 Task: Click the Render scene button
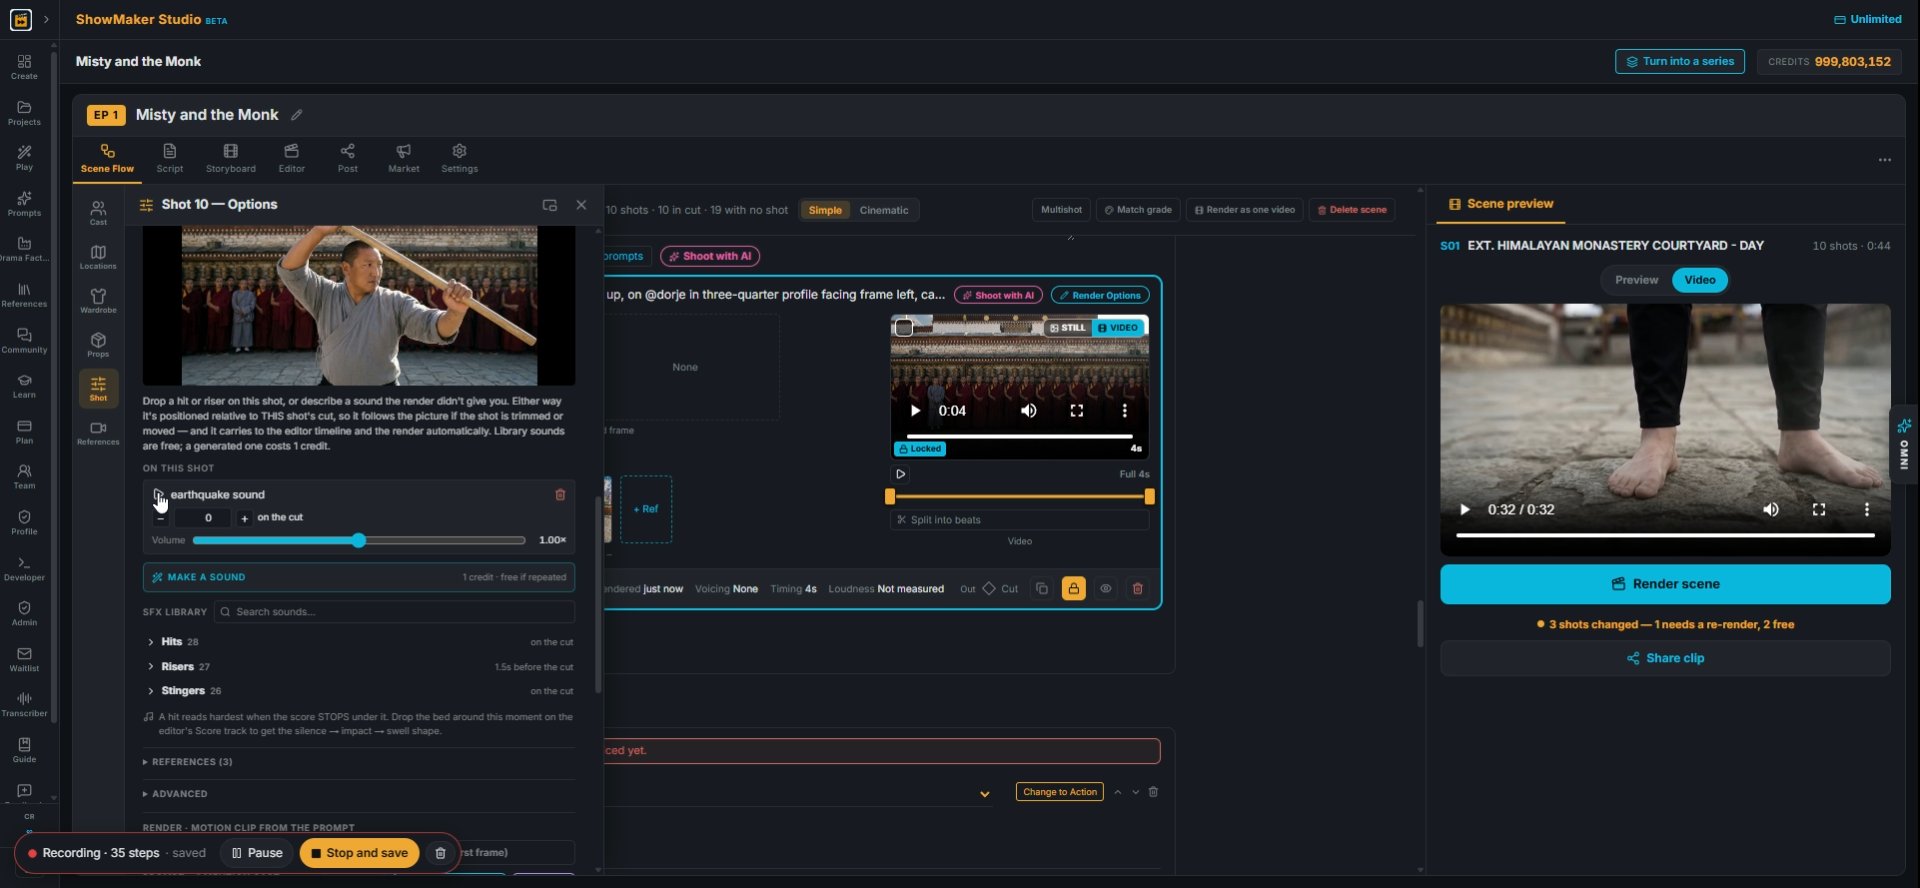[x=1665, y=584]
